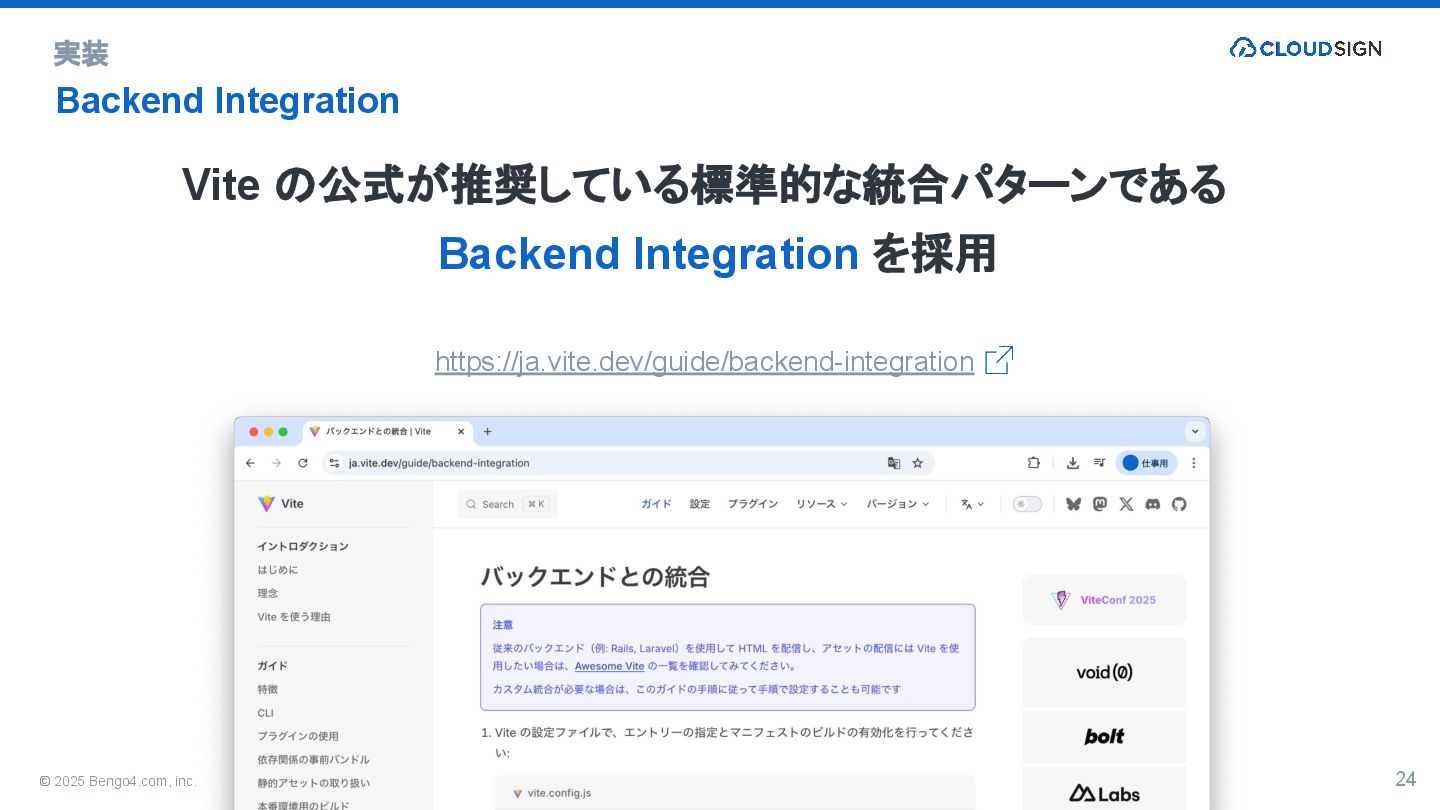Open the language selector dropdown
The image size is (1440, 810).
(972, 504)
